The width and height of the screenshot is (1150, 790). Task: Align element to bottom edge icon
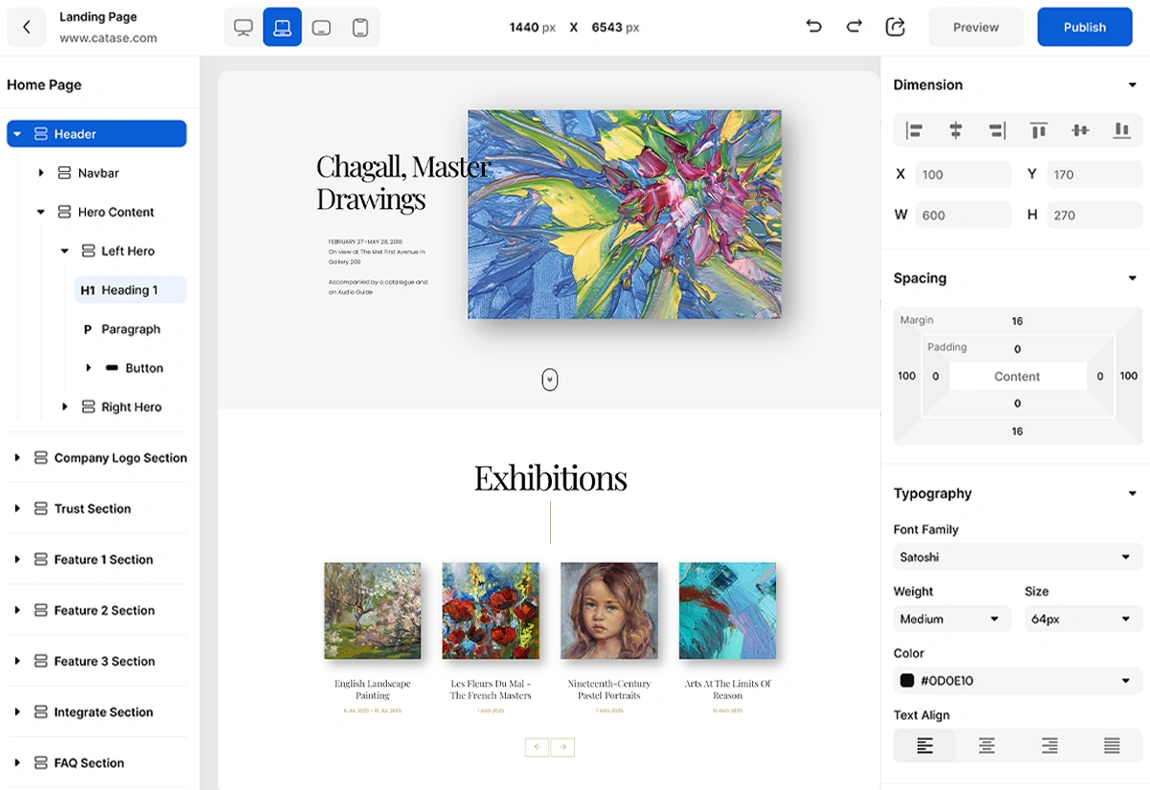click(1122, 130)
